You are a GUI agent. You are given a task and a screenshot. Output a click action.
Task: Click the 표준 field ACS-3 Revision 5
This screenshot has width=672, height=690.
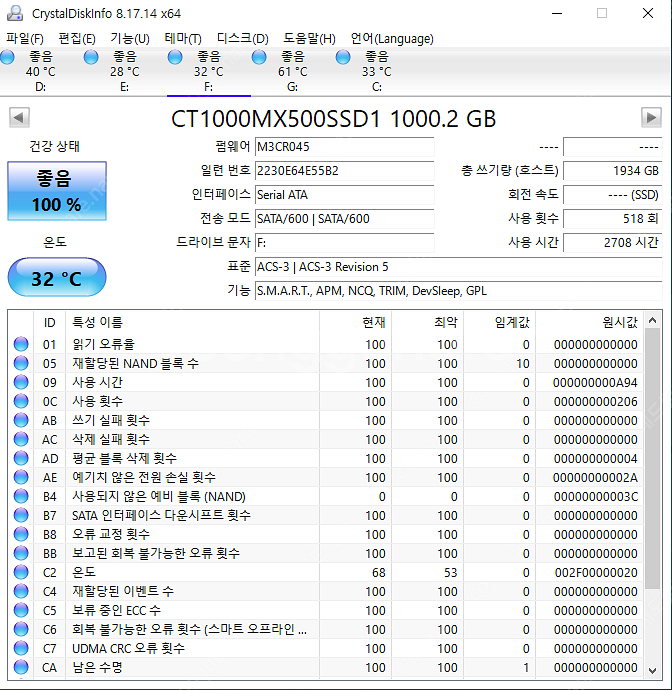(459, 267)
